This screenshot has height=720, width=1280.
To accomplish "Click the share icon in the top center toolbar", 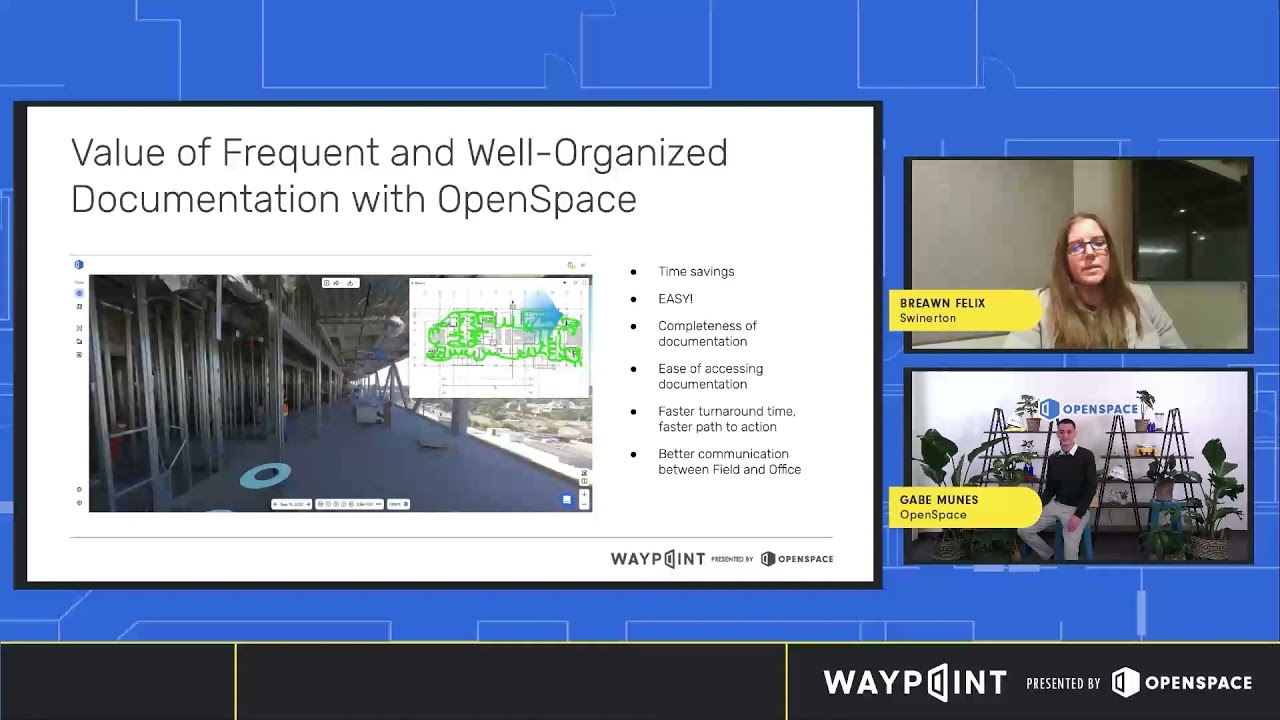I will pyautogui.click(x=336, y=283).
